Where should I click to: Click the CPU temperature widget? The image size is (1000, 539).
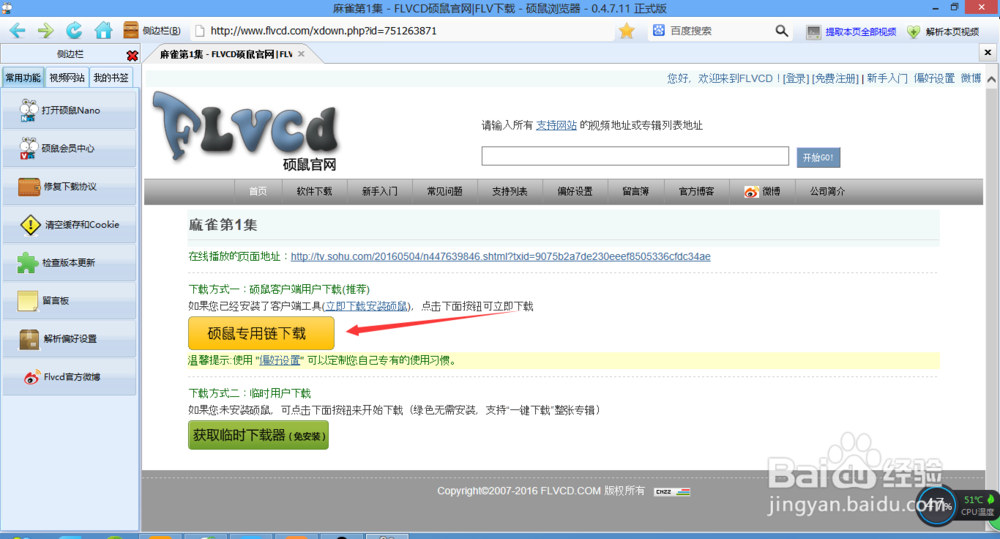(x=957, y=506)
